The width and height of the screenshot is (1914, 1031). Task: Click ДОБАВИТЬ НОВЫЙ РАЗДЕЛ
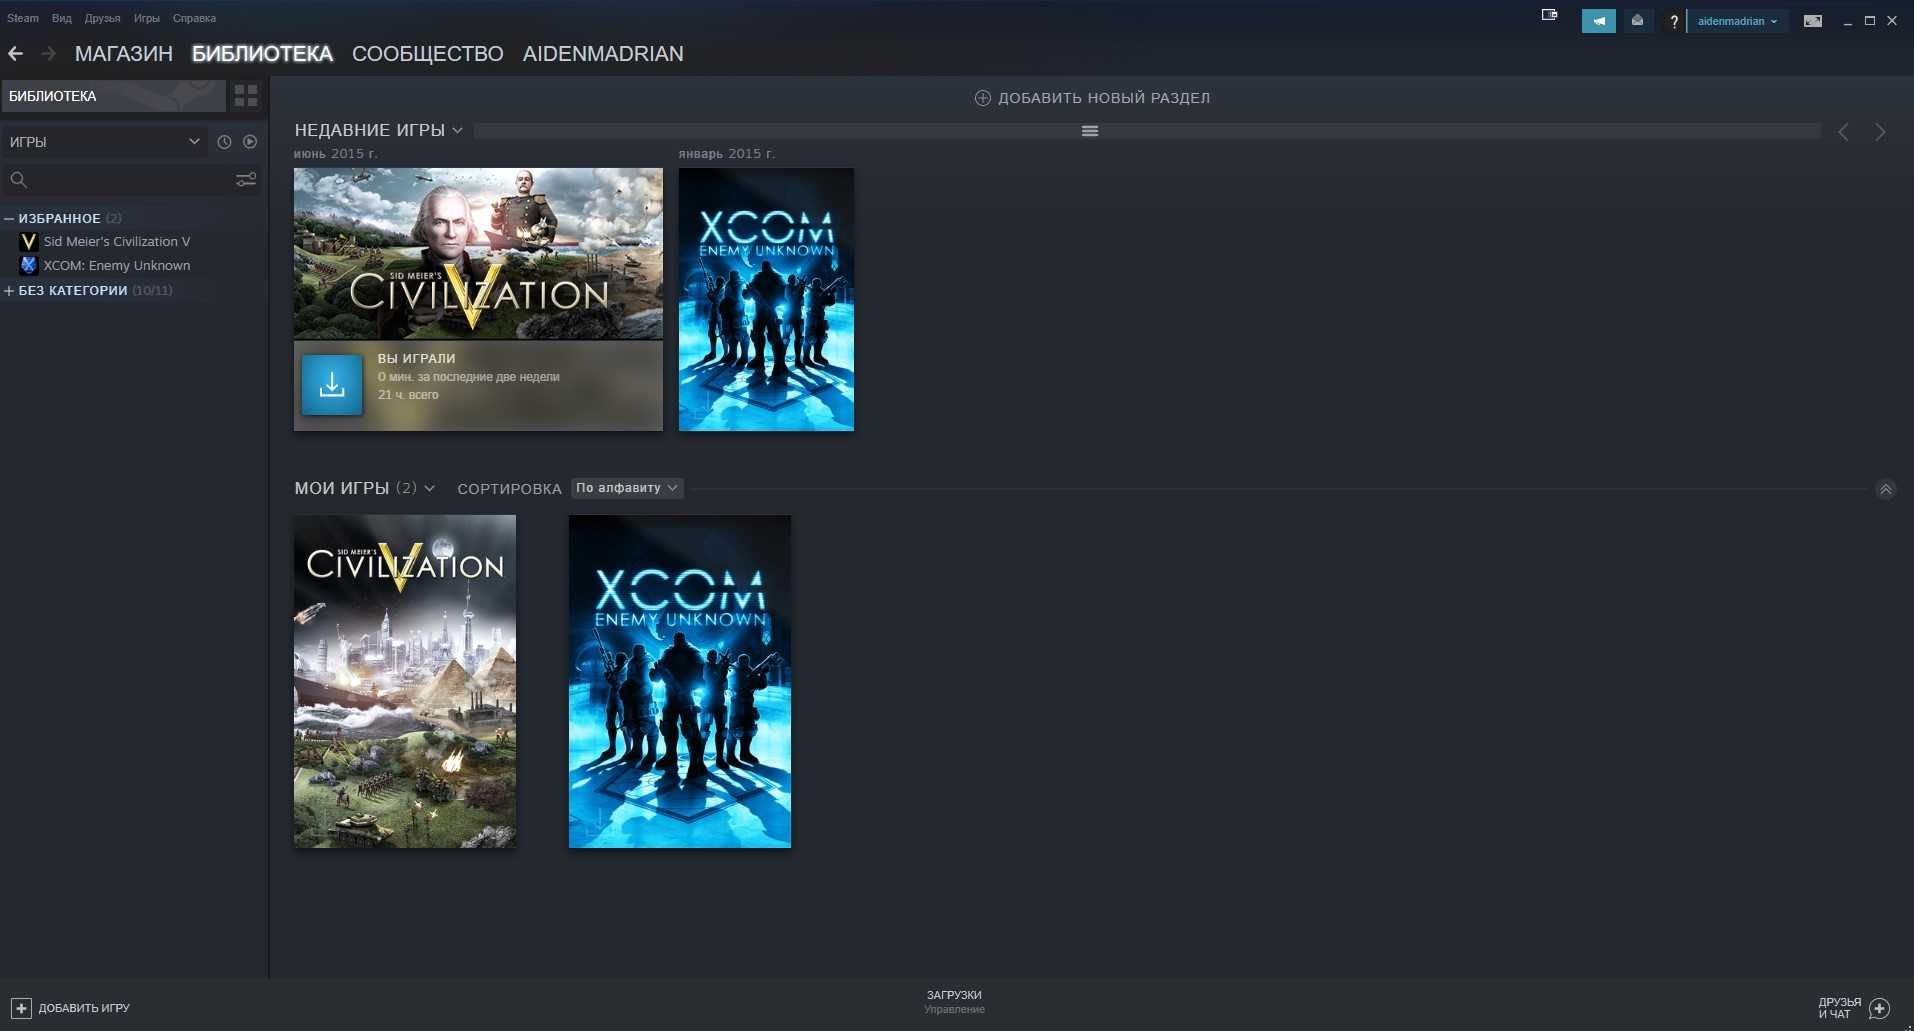1092,98
